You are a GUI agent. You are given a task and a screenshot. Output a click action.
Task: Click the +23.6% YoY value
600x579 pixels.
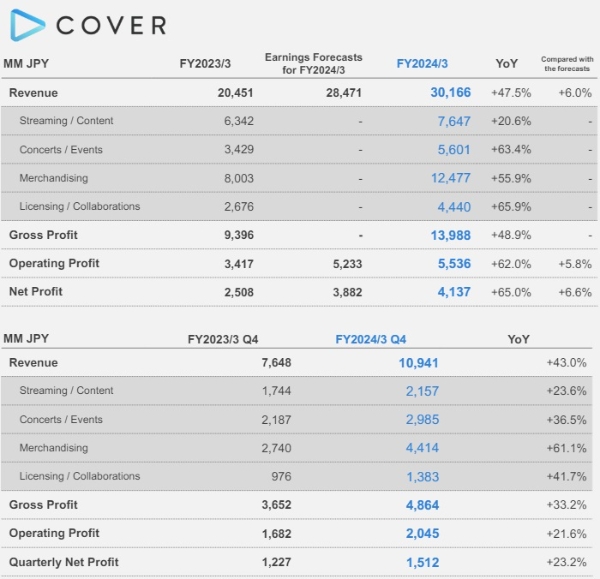[566, 391]
